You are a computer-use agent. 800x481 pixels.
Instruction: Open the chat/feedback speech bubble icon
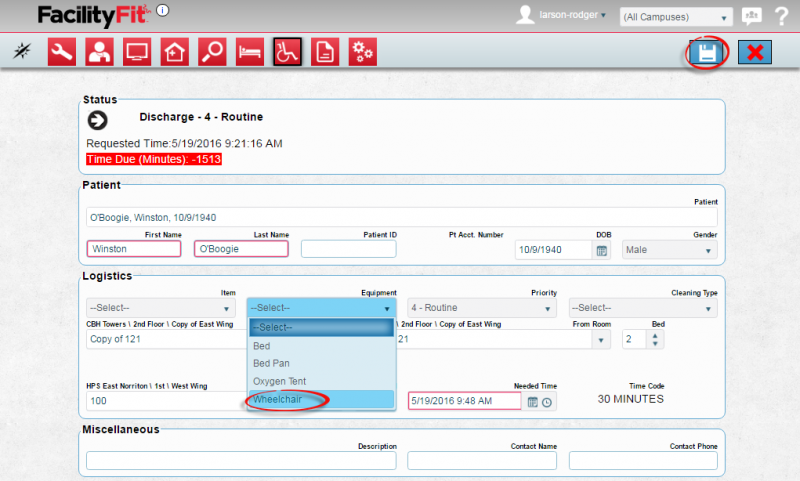pyautogui.click(x=752, y=16)
